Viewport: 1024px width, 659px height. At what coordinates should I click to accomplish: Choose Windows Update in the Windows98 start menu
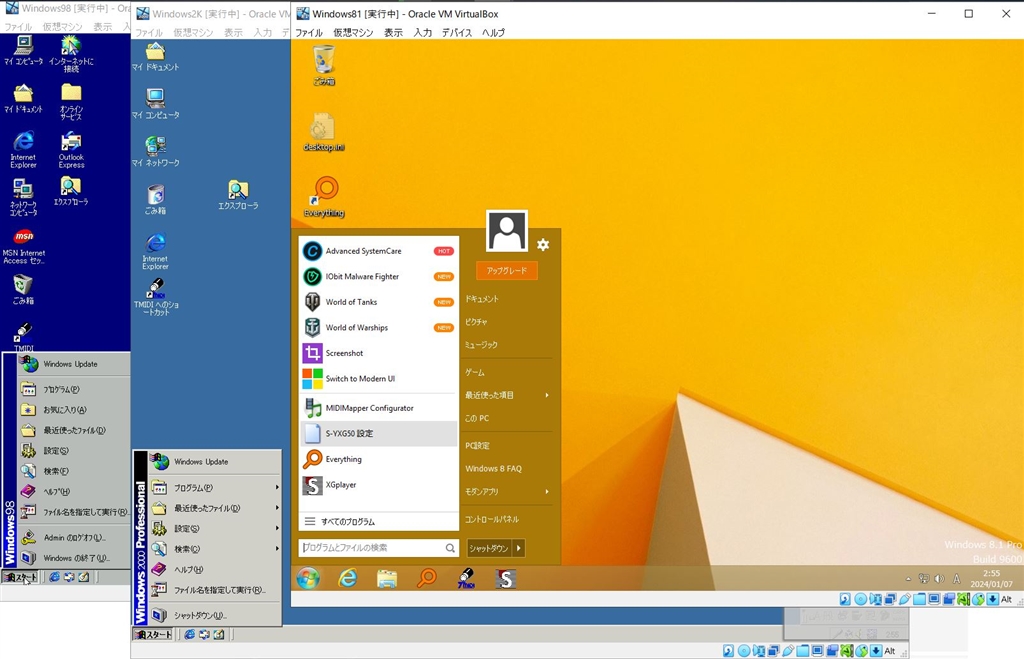coord(74,364)
